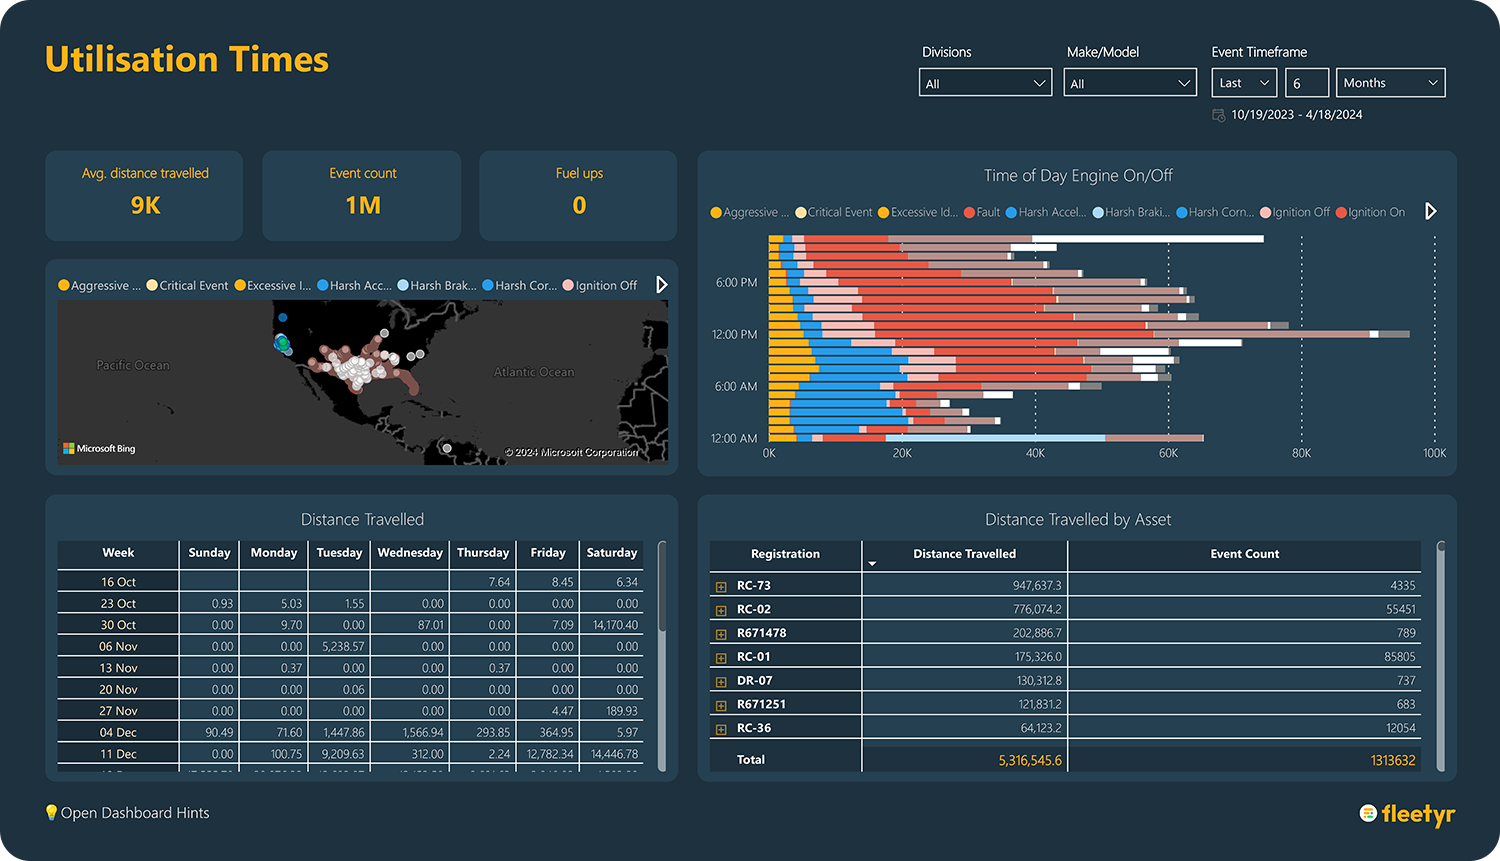The image size is (1500, 861).
Task: Open the Months timeframe unit dropdown
Action: point(1391,83)
